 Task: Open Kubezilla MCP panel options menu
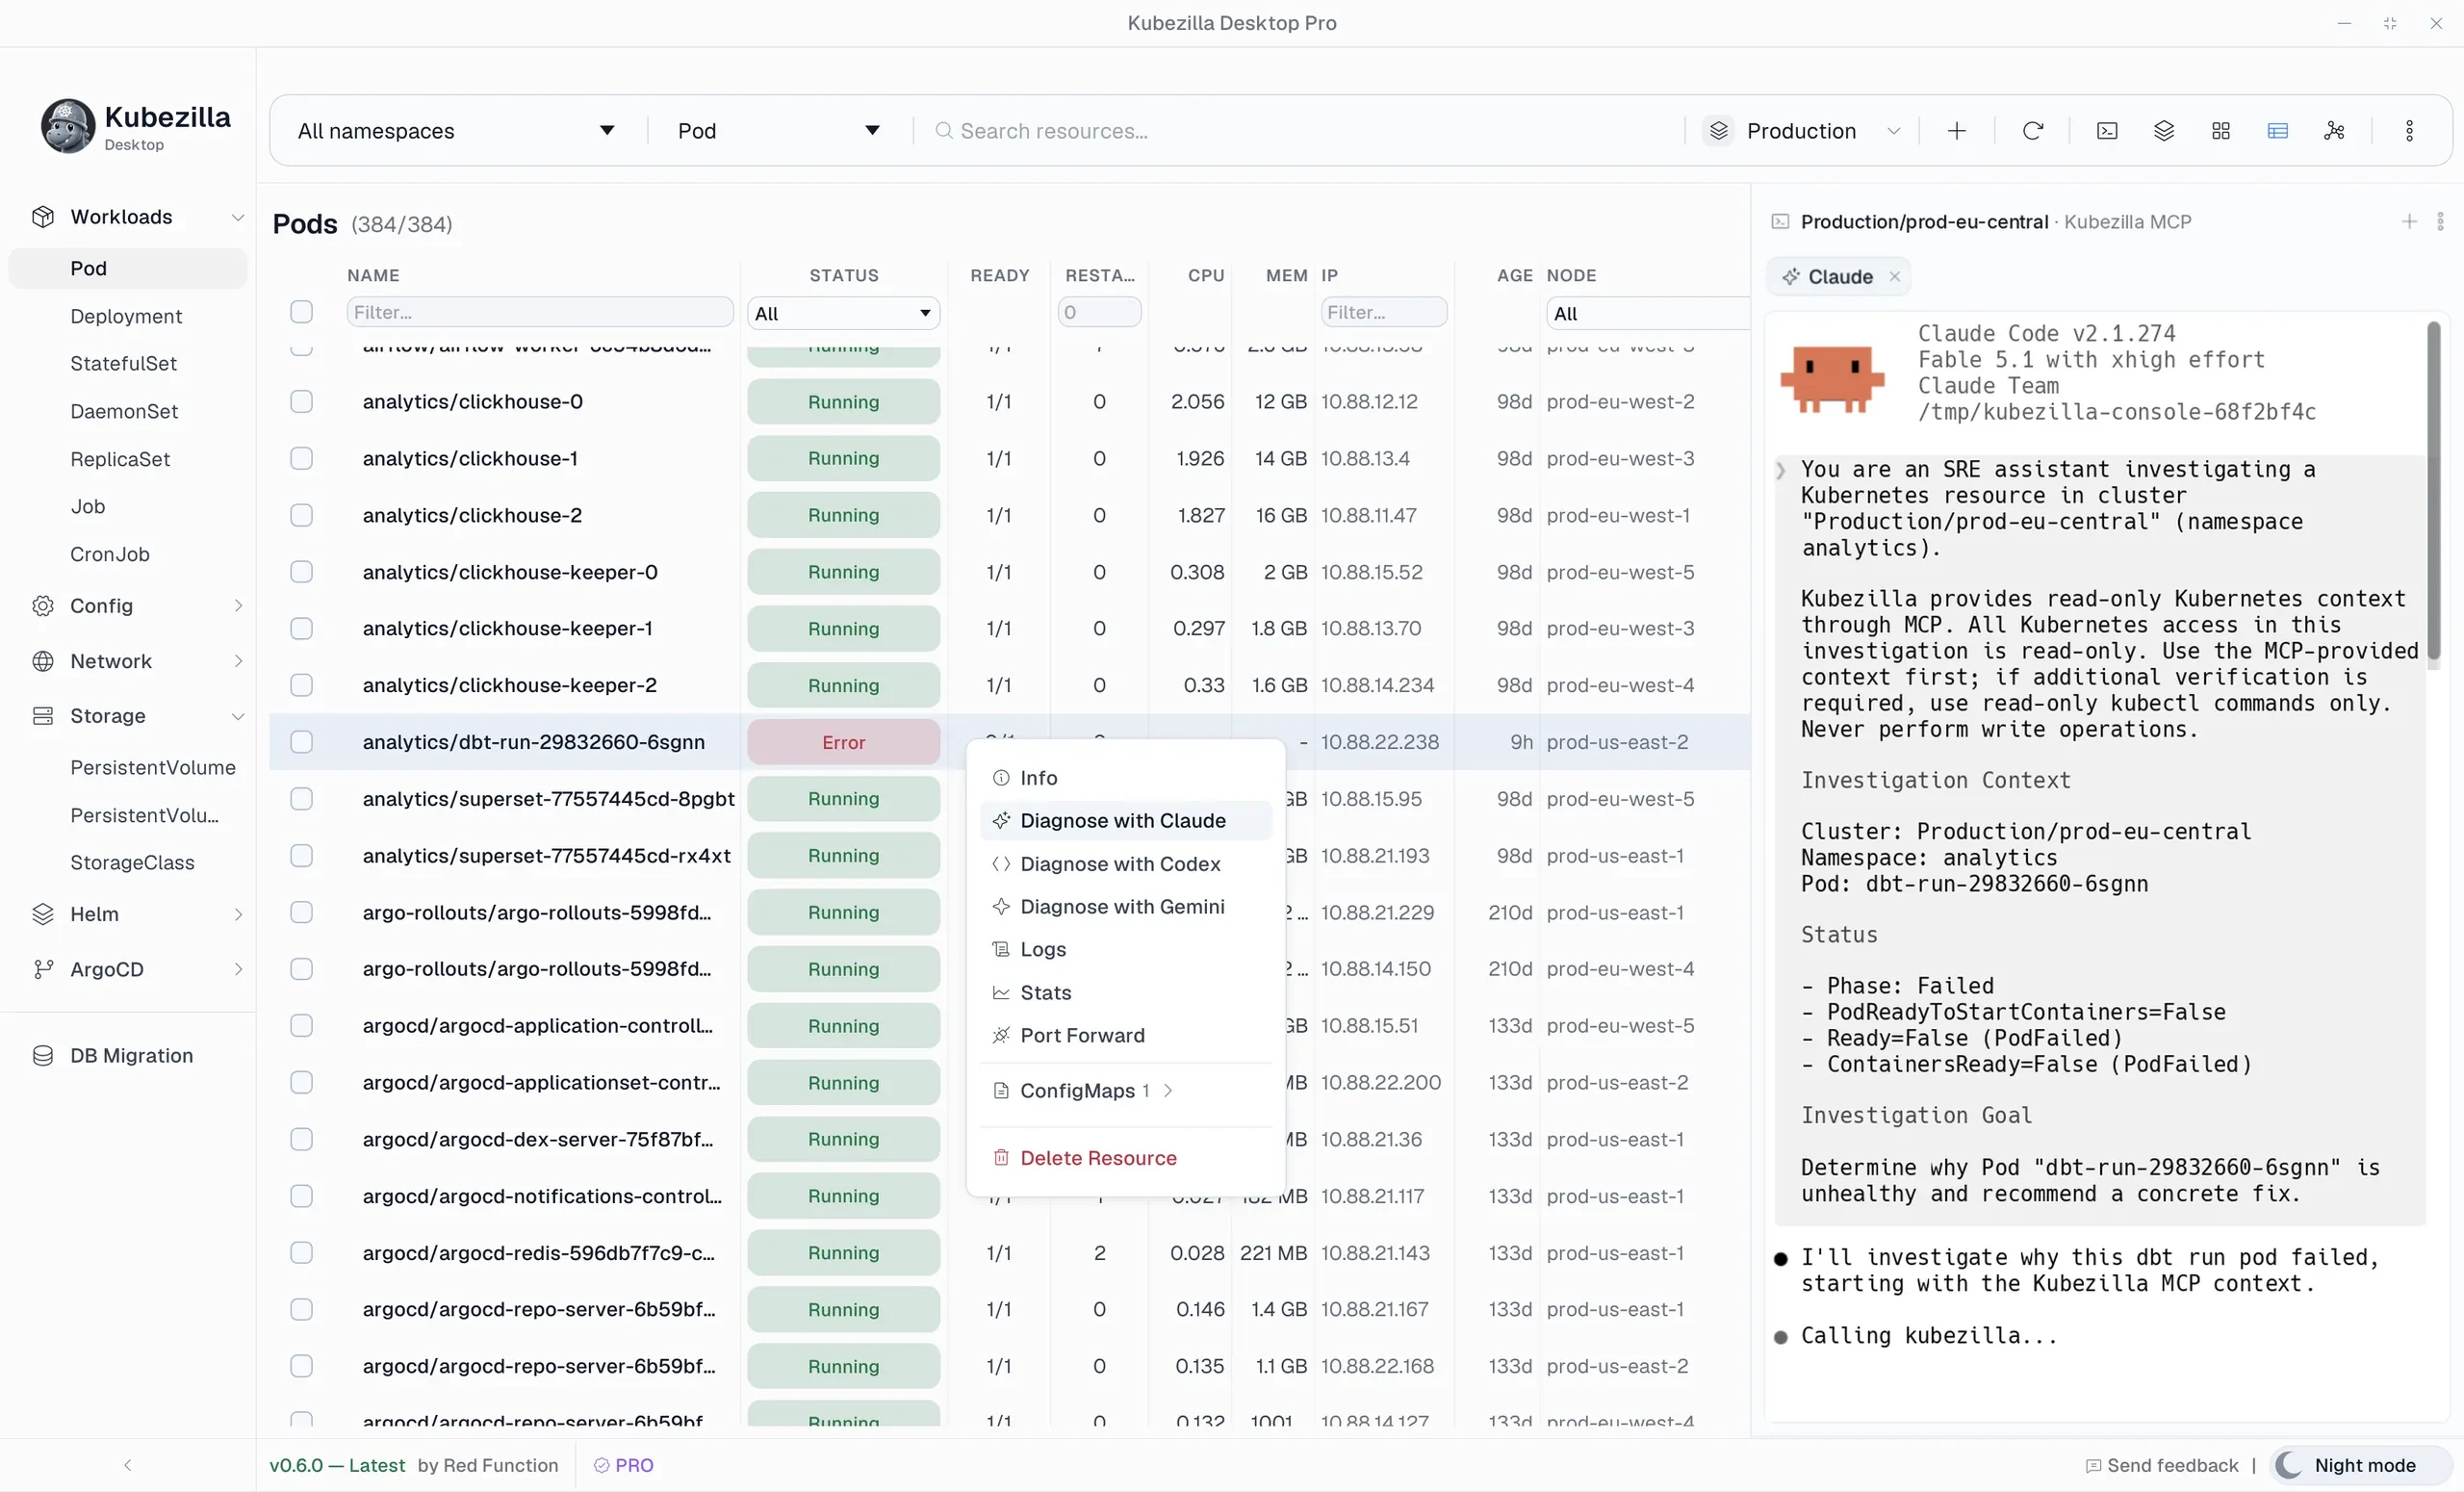2440,222
